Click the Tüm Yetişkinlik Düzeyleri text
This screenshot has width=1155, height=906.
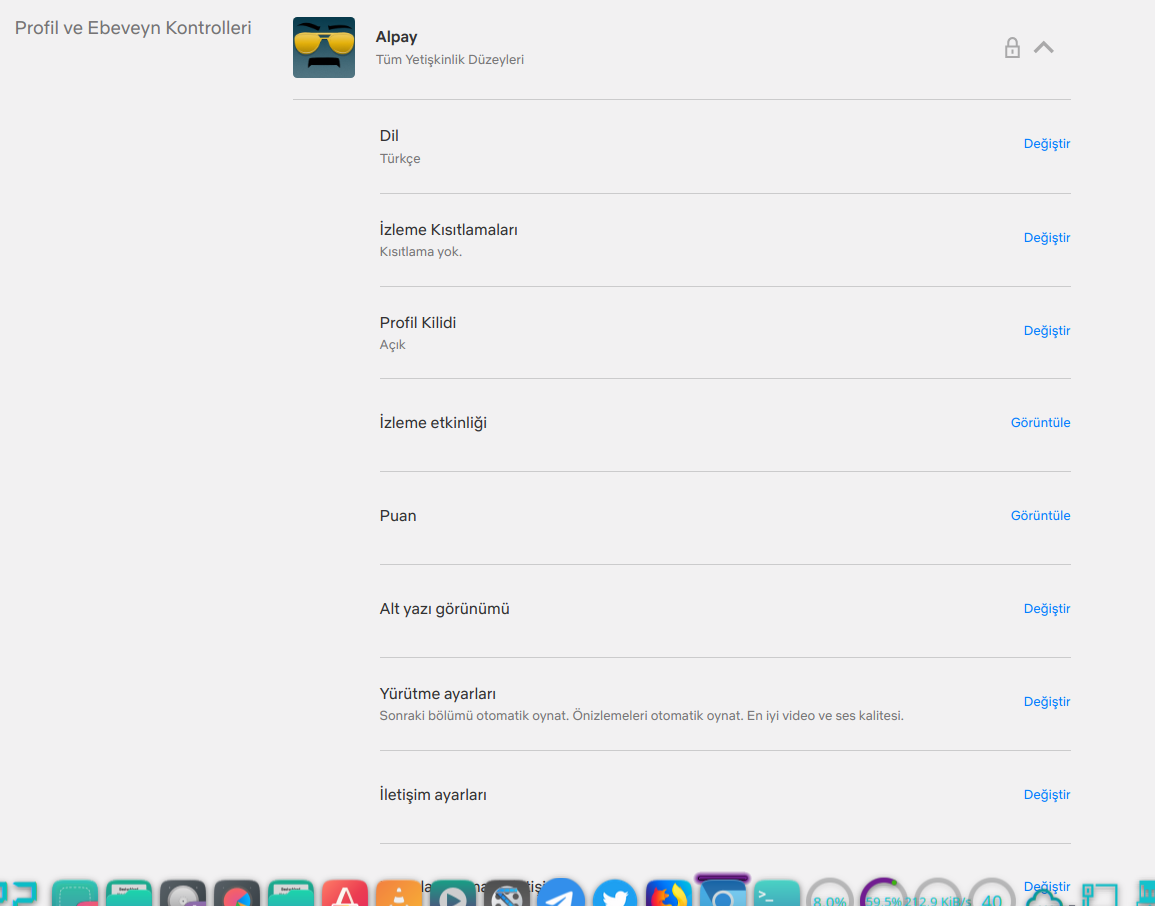click(449, 60)
